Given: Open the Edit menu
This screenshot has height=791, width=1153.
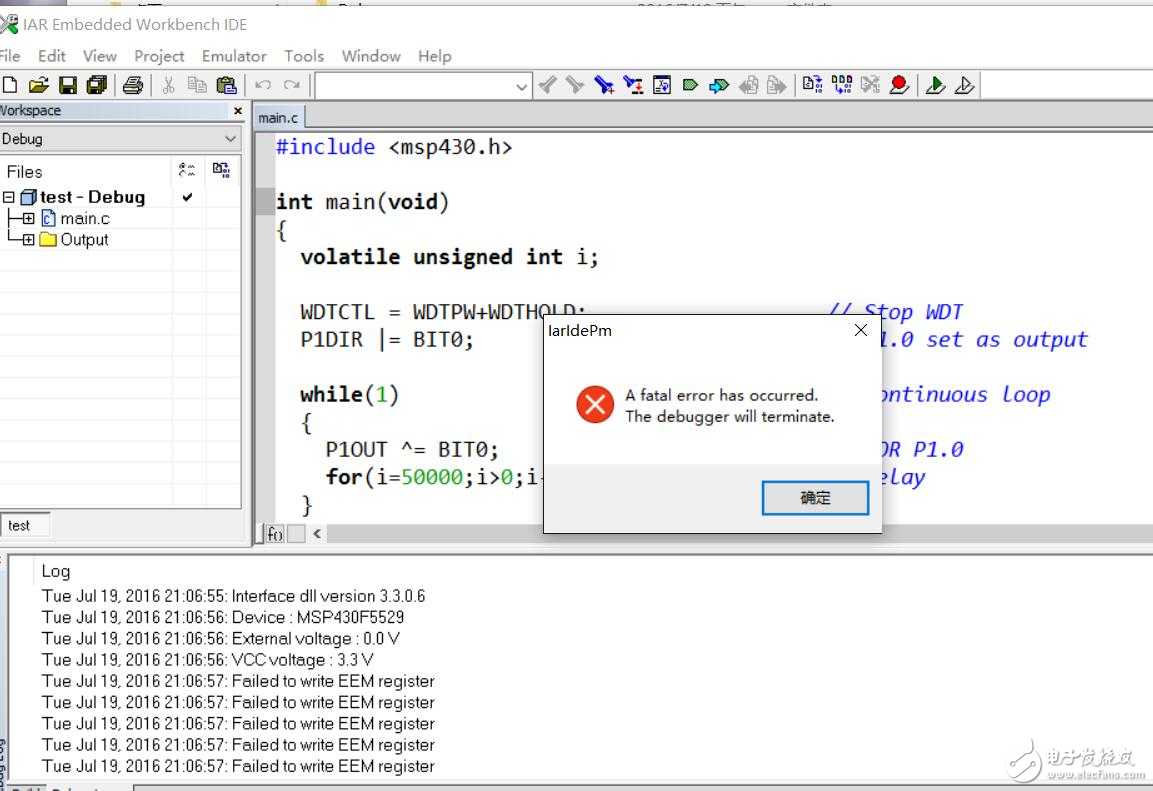Looking at the screenshot, I should pyautogui.click(x=51, y=56).
